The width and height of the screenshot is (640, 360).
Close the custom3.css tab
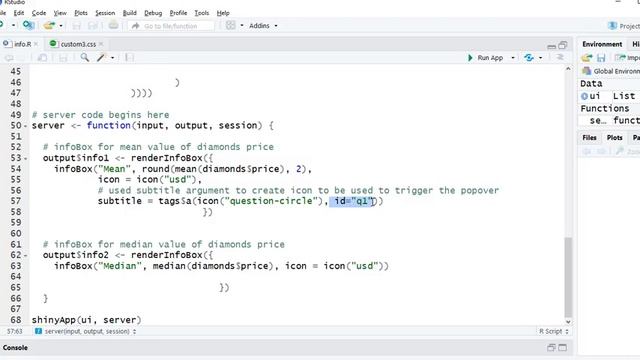[x=101, y=44]
